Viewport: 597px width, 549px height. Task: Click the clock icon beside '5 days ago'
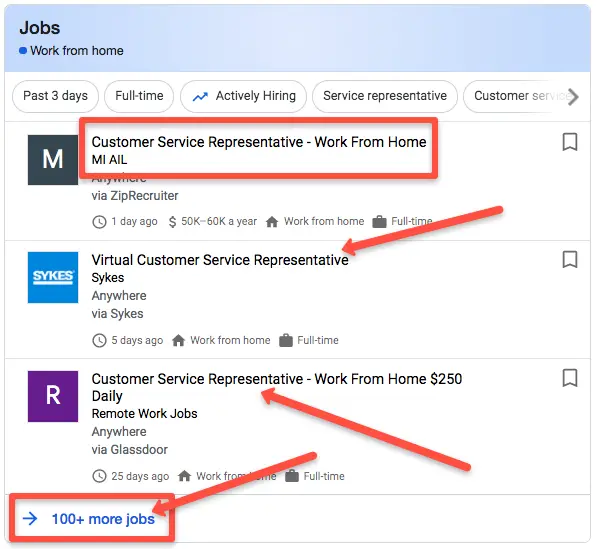click(99, 340)
